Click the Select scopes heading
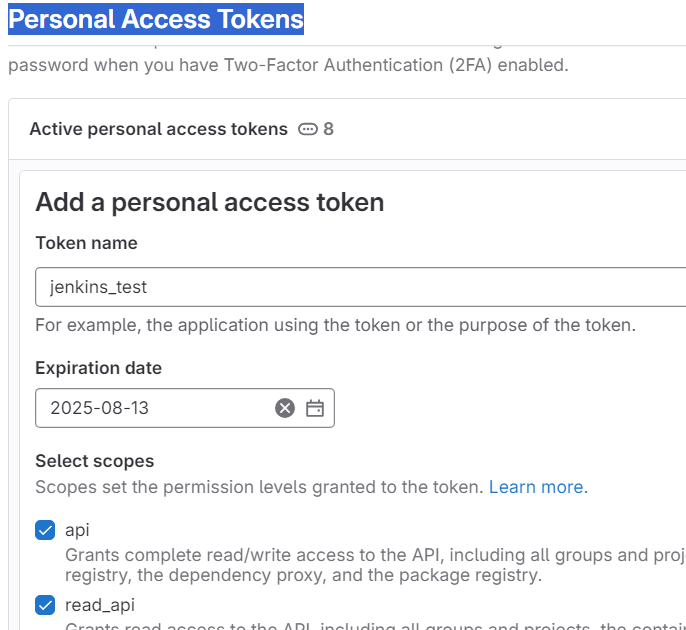The height and width of the screenshot is (630, 686). [x=94, y=461]
